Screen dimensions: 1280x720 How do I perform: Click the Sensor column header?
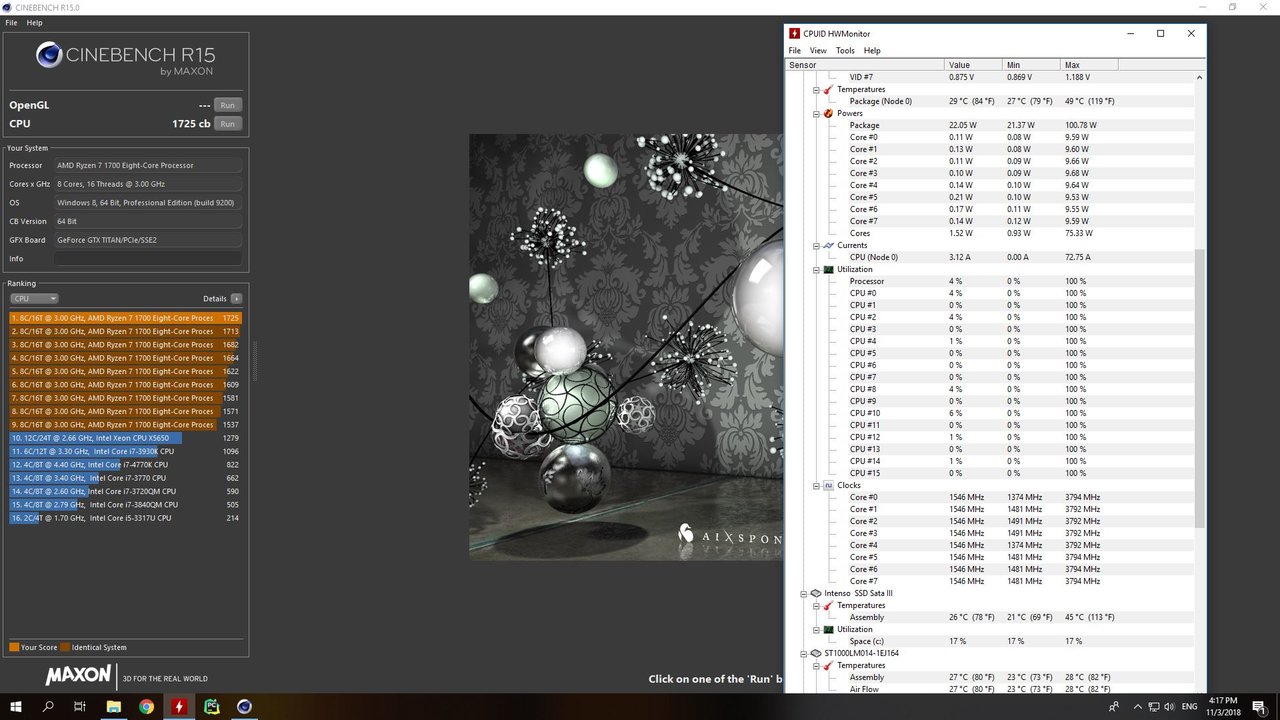pos(866,65)
